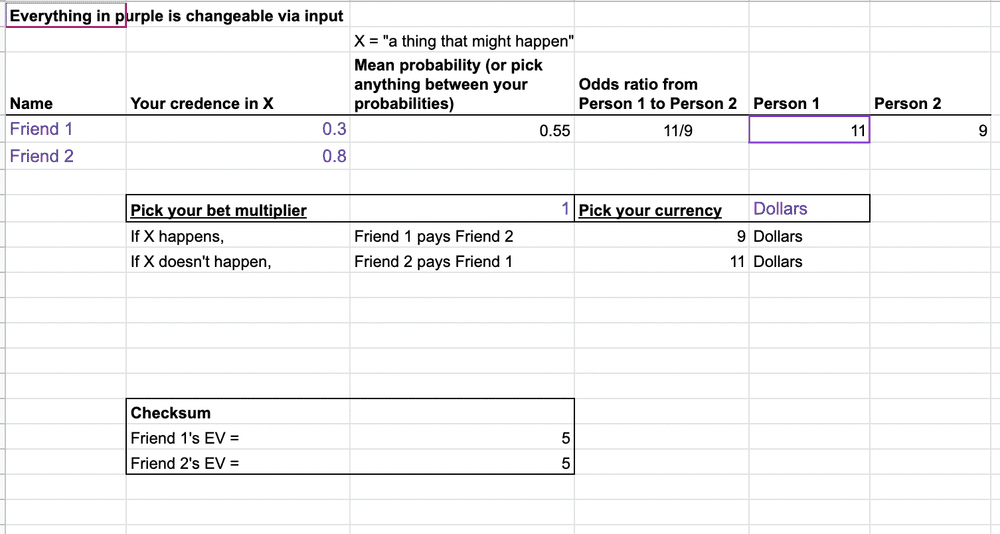
Task: Select the Friend 1 name cell
Action: (x=66, y=130)
